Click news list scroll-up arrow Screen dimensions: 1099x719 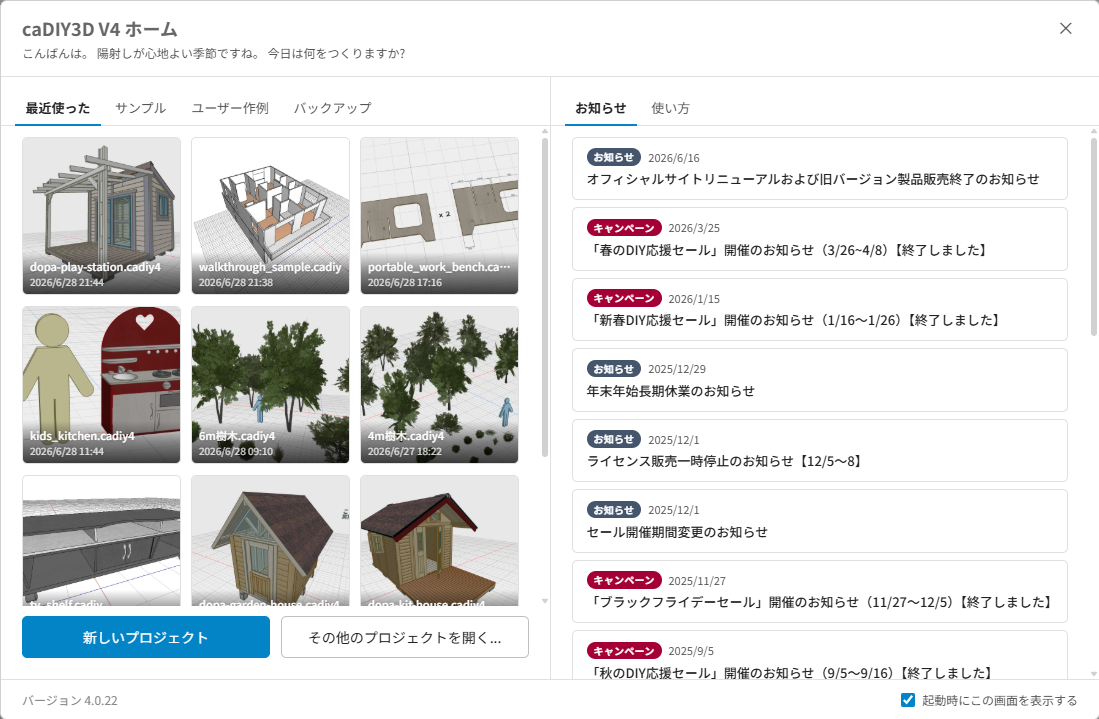pyautogui.click(x=1094, y=131)
